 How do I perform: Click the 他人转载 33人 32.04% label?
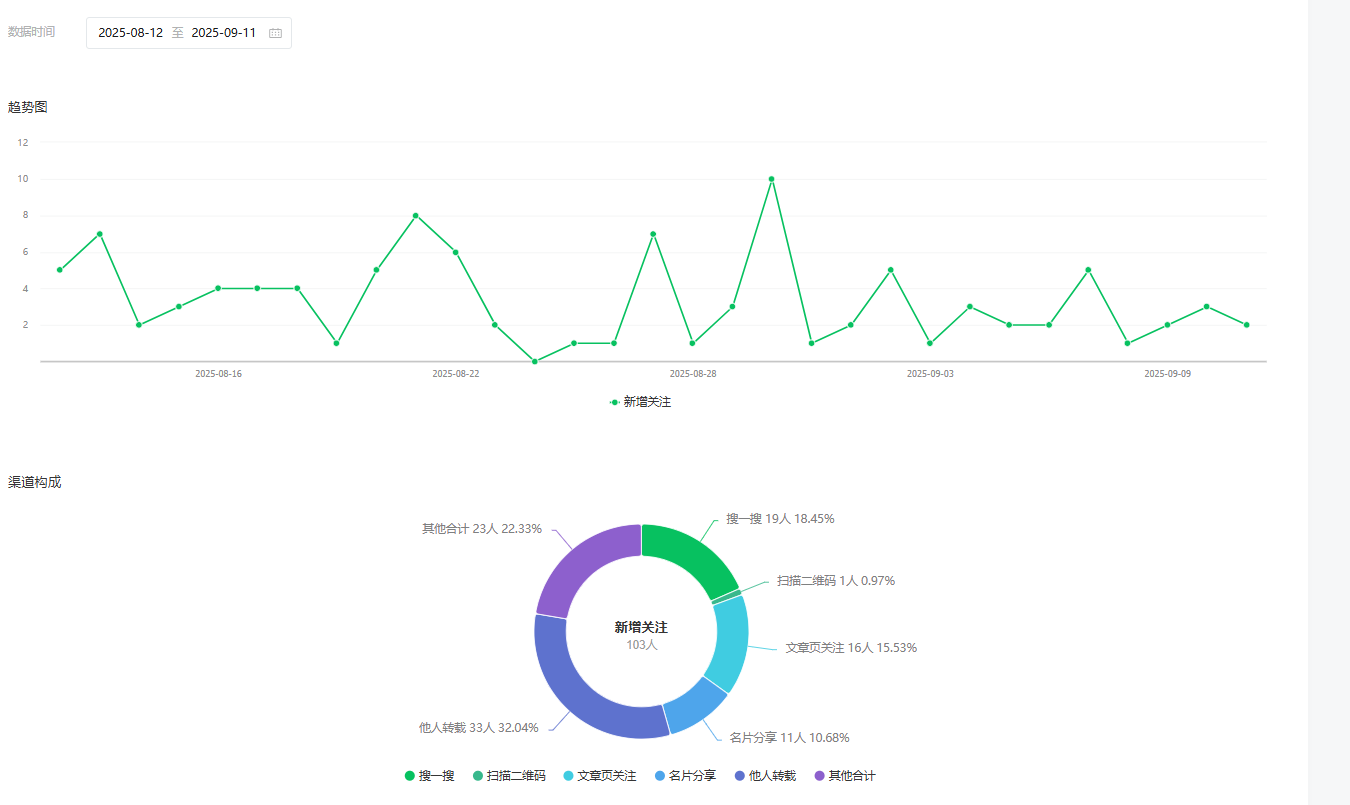(x=478, y=728)
